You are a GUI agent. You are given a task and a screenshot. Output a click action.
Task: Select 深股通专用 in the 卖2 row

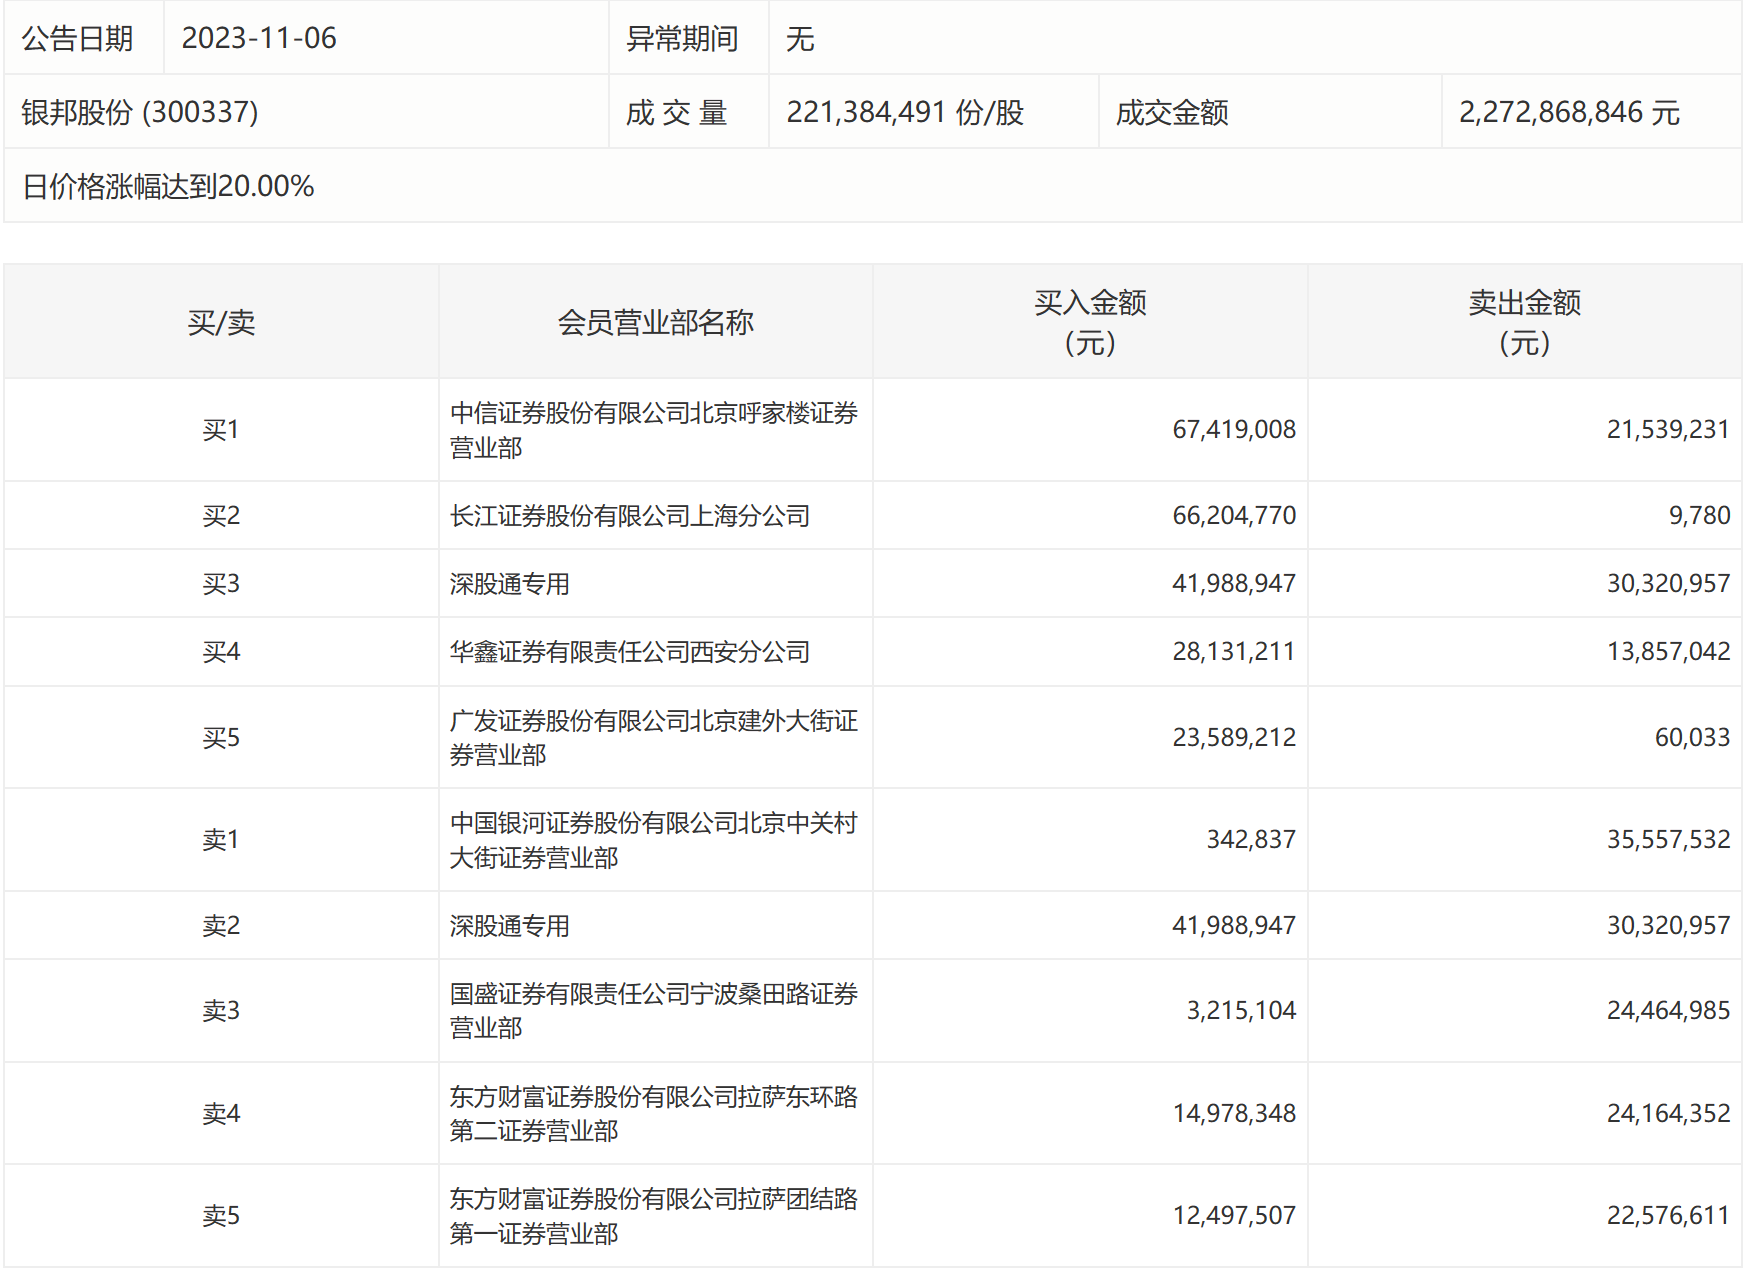tap(510, 925)
